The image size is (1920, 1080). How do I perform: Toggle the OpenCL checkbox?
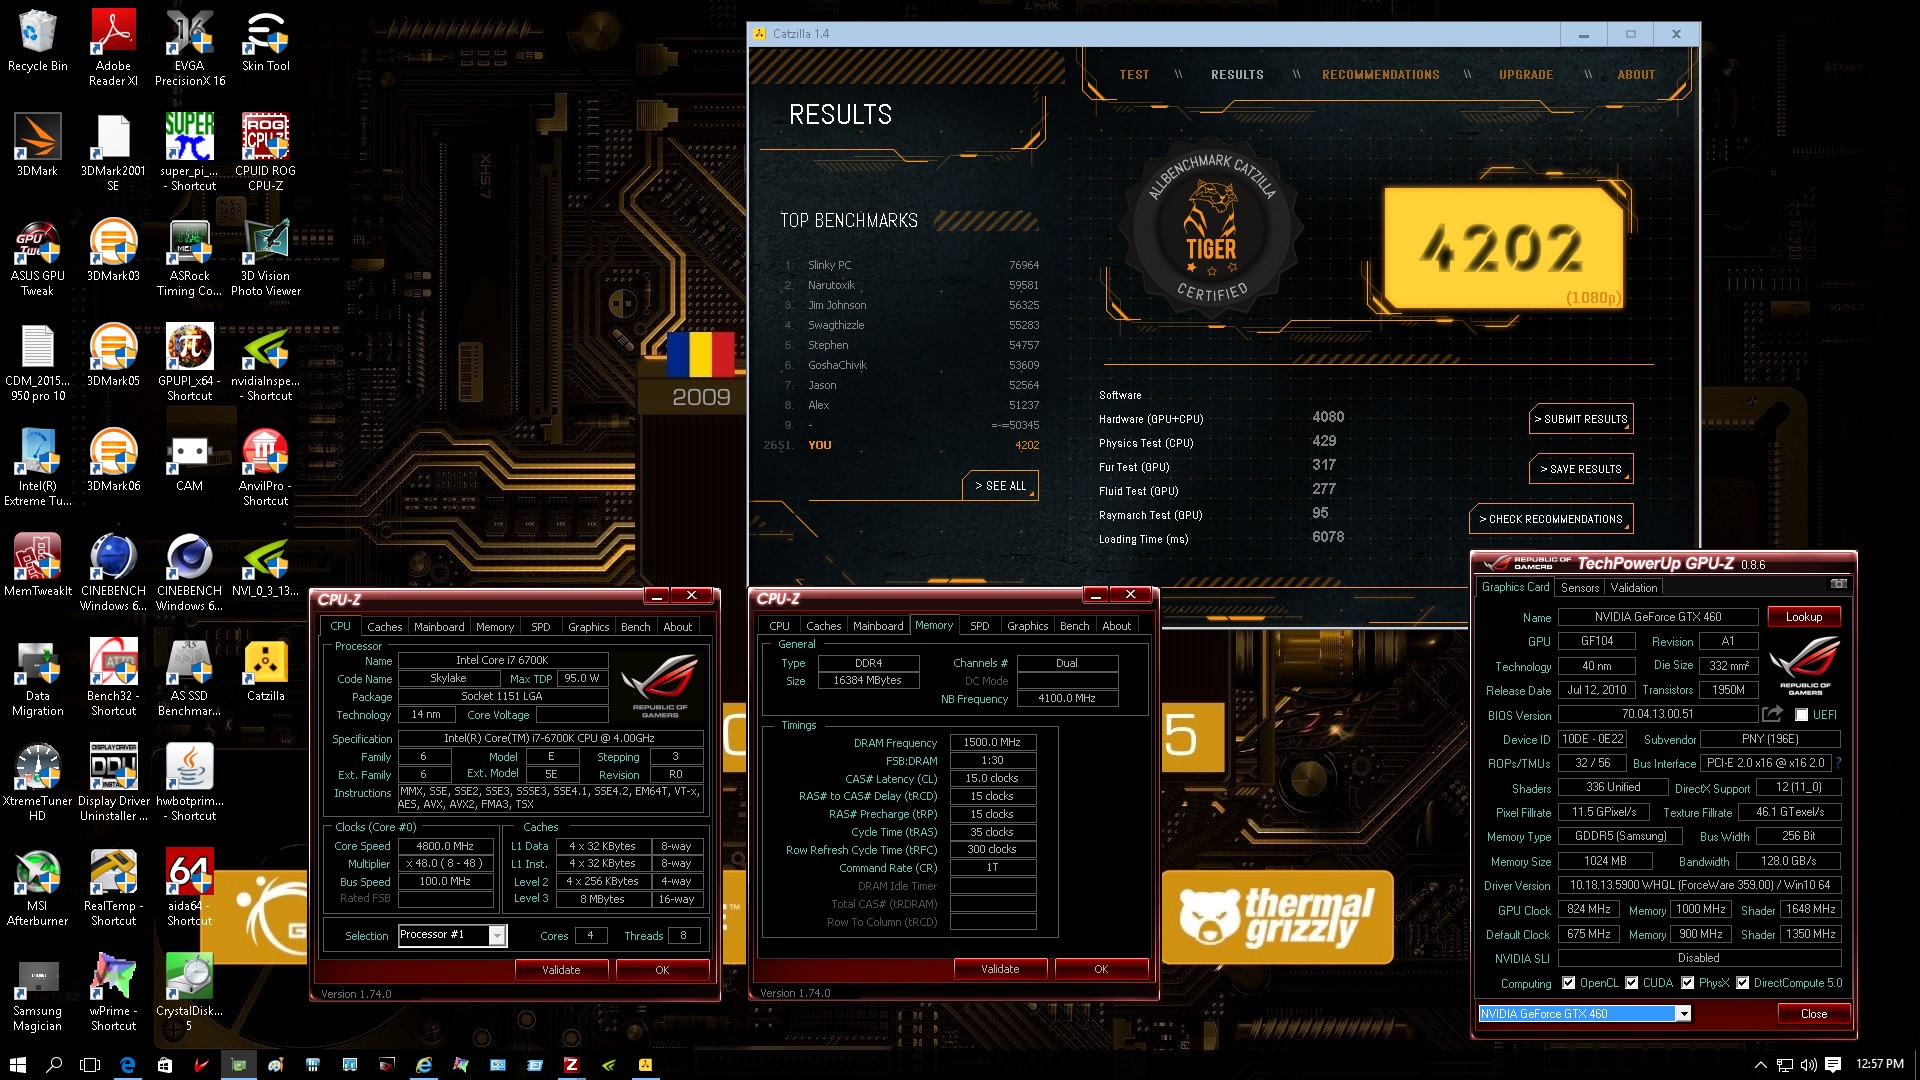click(1568, 983)
